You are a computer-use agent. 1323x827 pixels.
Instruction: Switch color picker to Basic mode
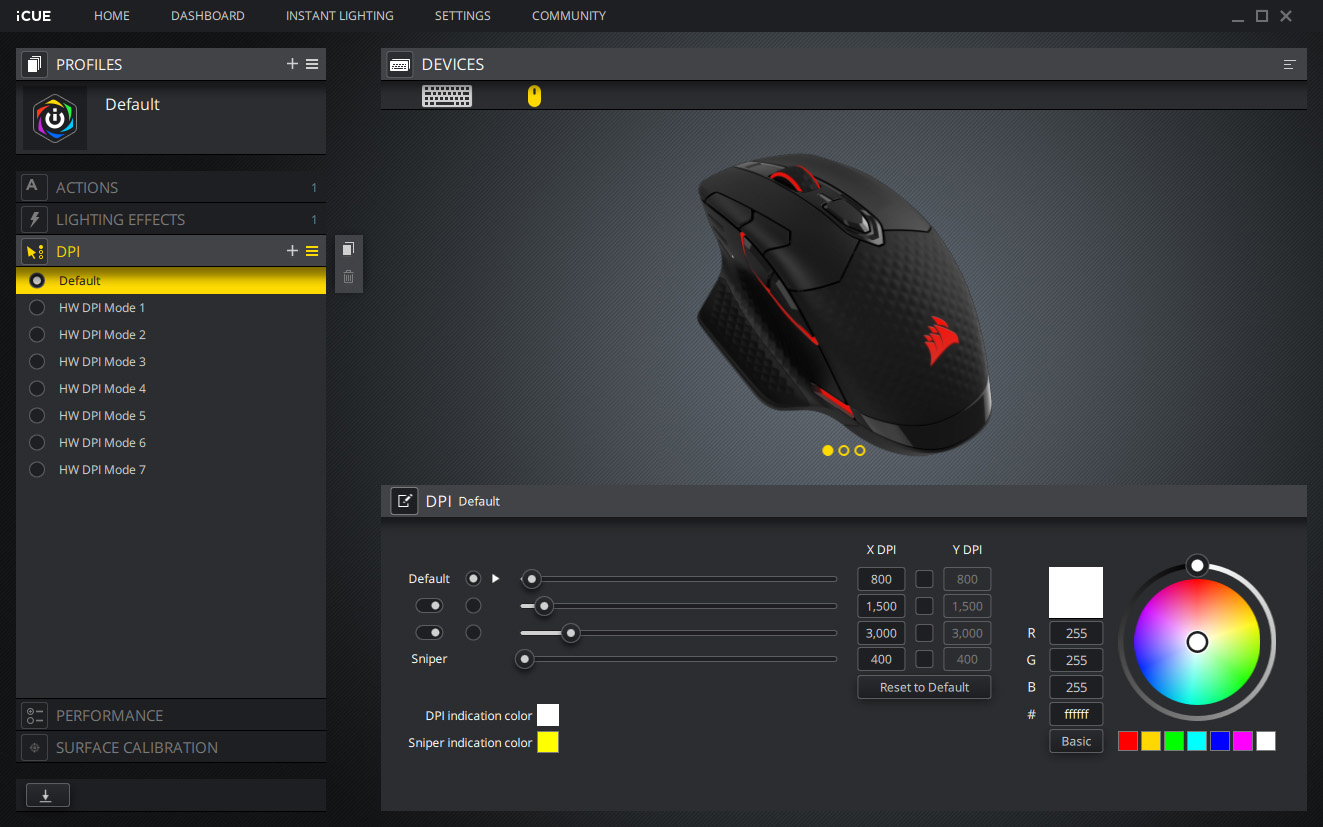pyautogui.click(x=1076, y=741)
